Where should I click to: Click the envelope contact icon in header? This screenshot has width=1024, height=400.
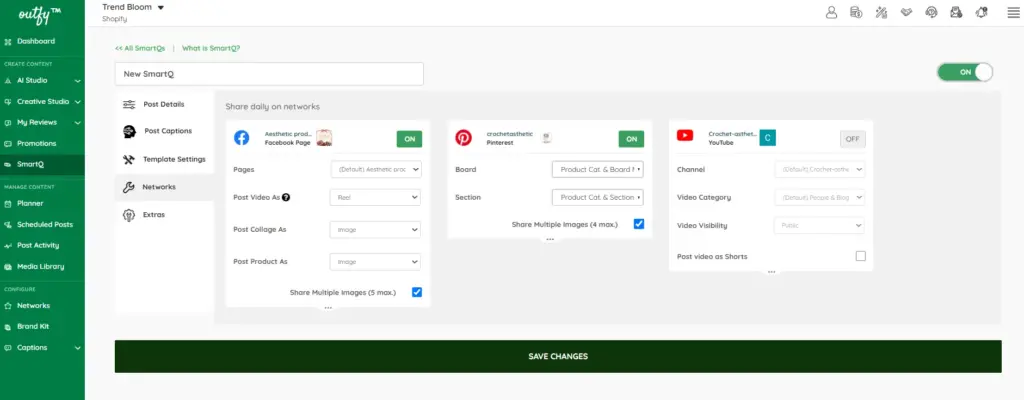click(x=956, y=12)
